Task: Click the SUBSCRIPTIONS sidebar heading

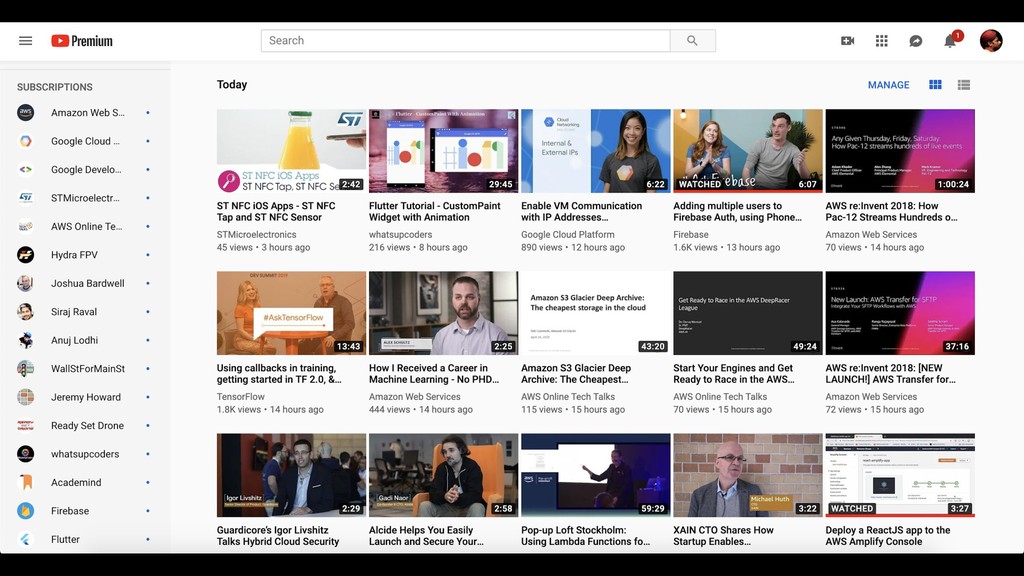Action: (x=55, y=87)
